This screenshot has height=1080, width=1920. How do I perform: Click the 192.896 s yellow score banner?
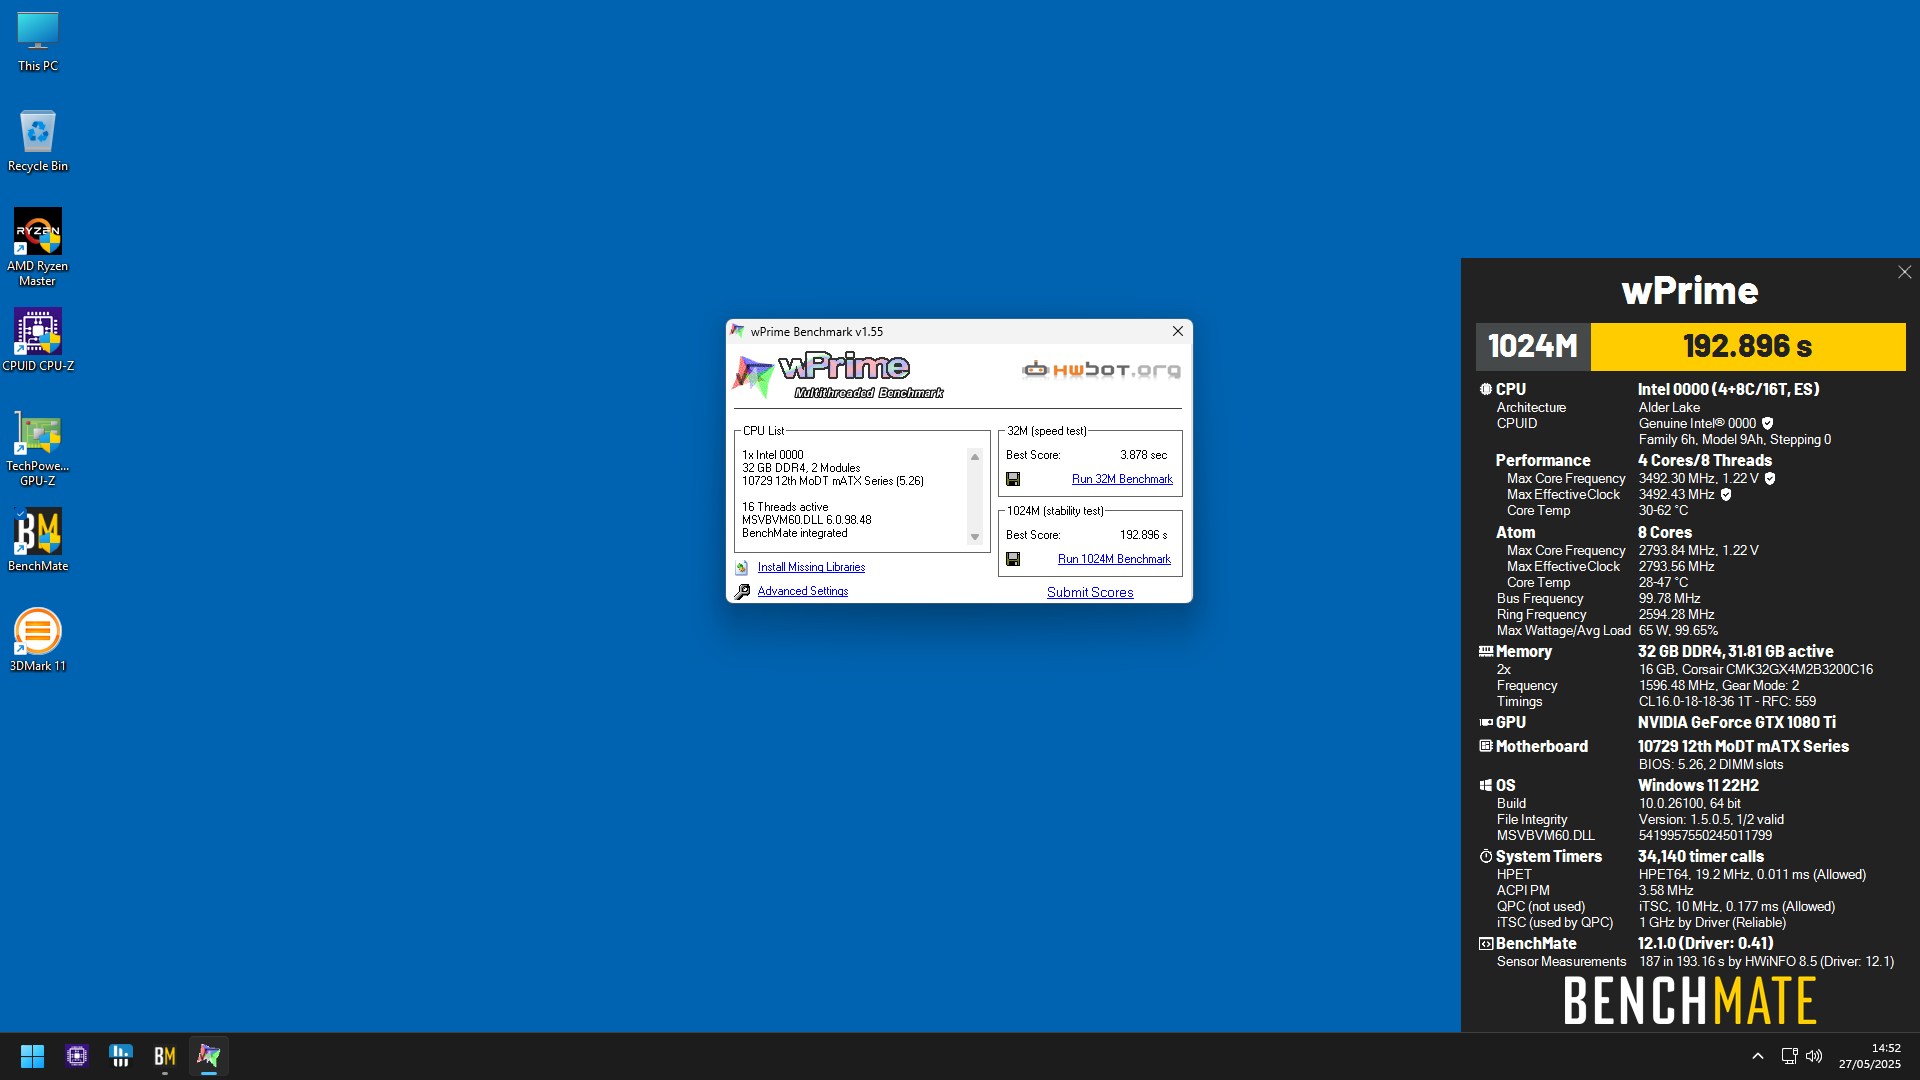tap(1747, 346)
